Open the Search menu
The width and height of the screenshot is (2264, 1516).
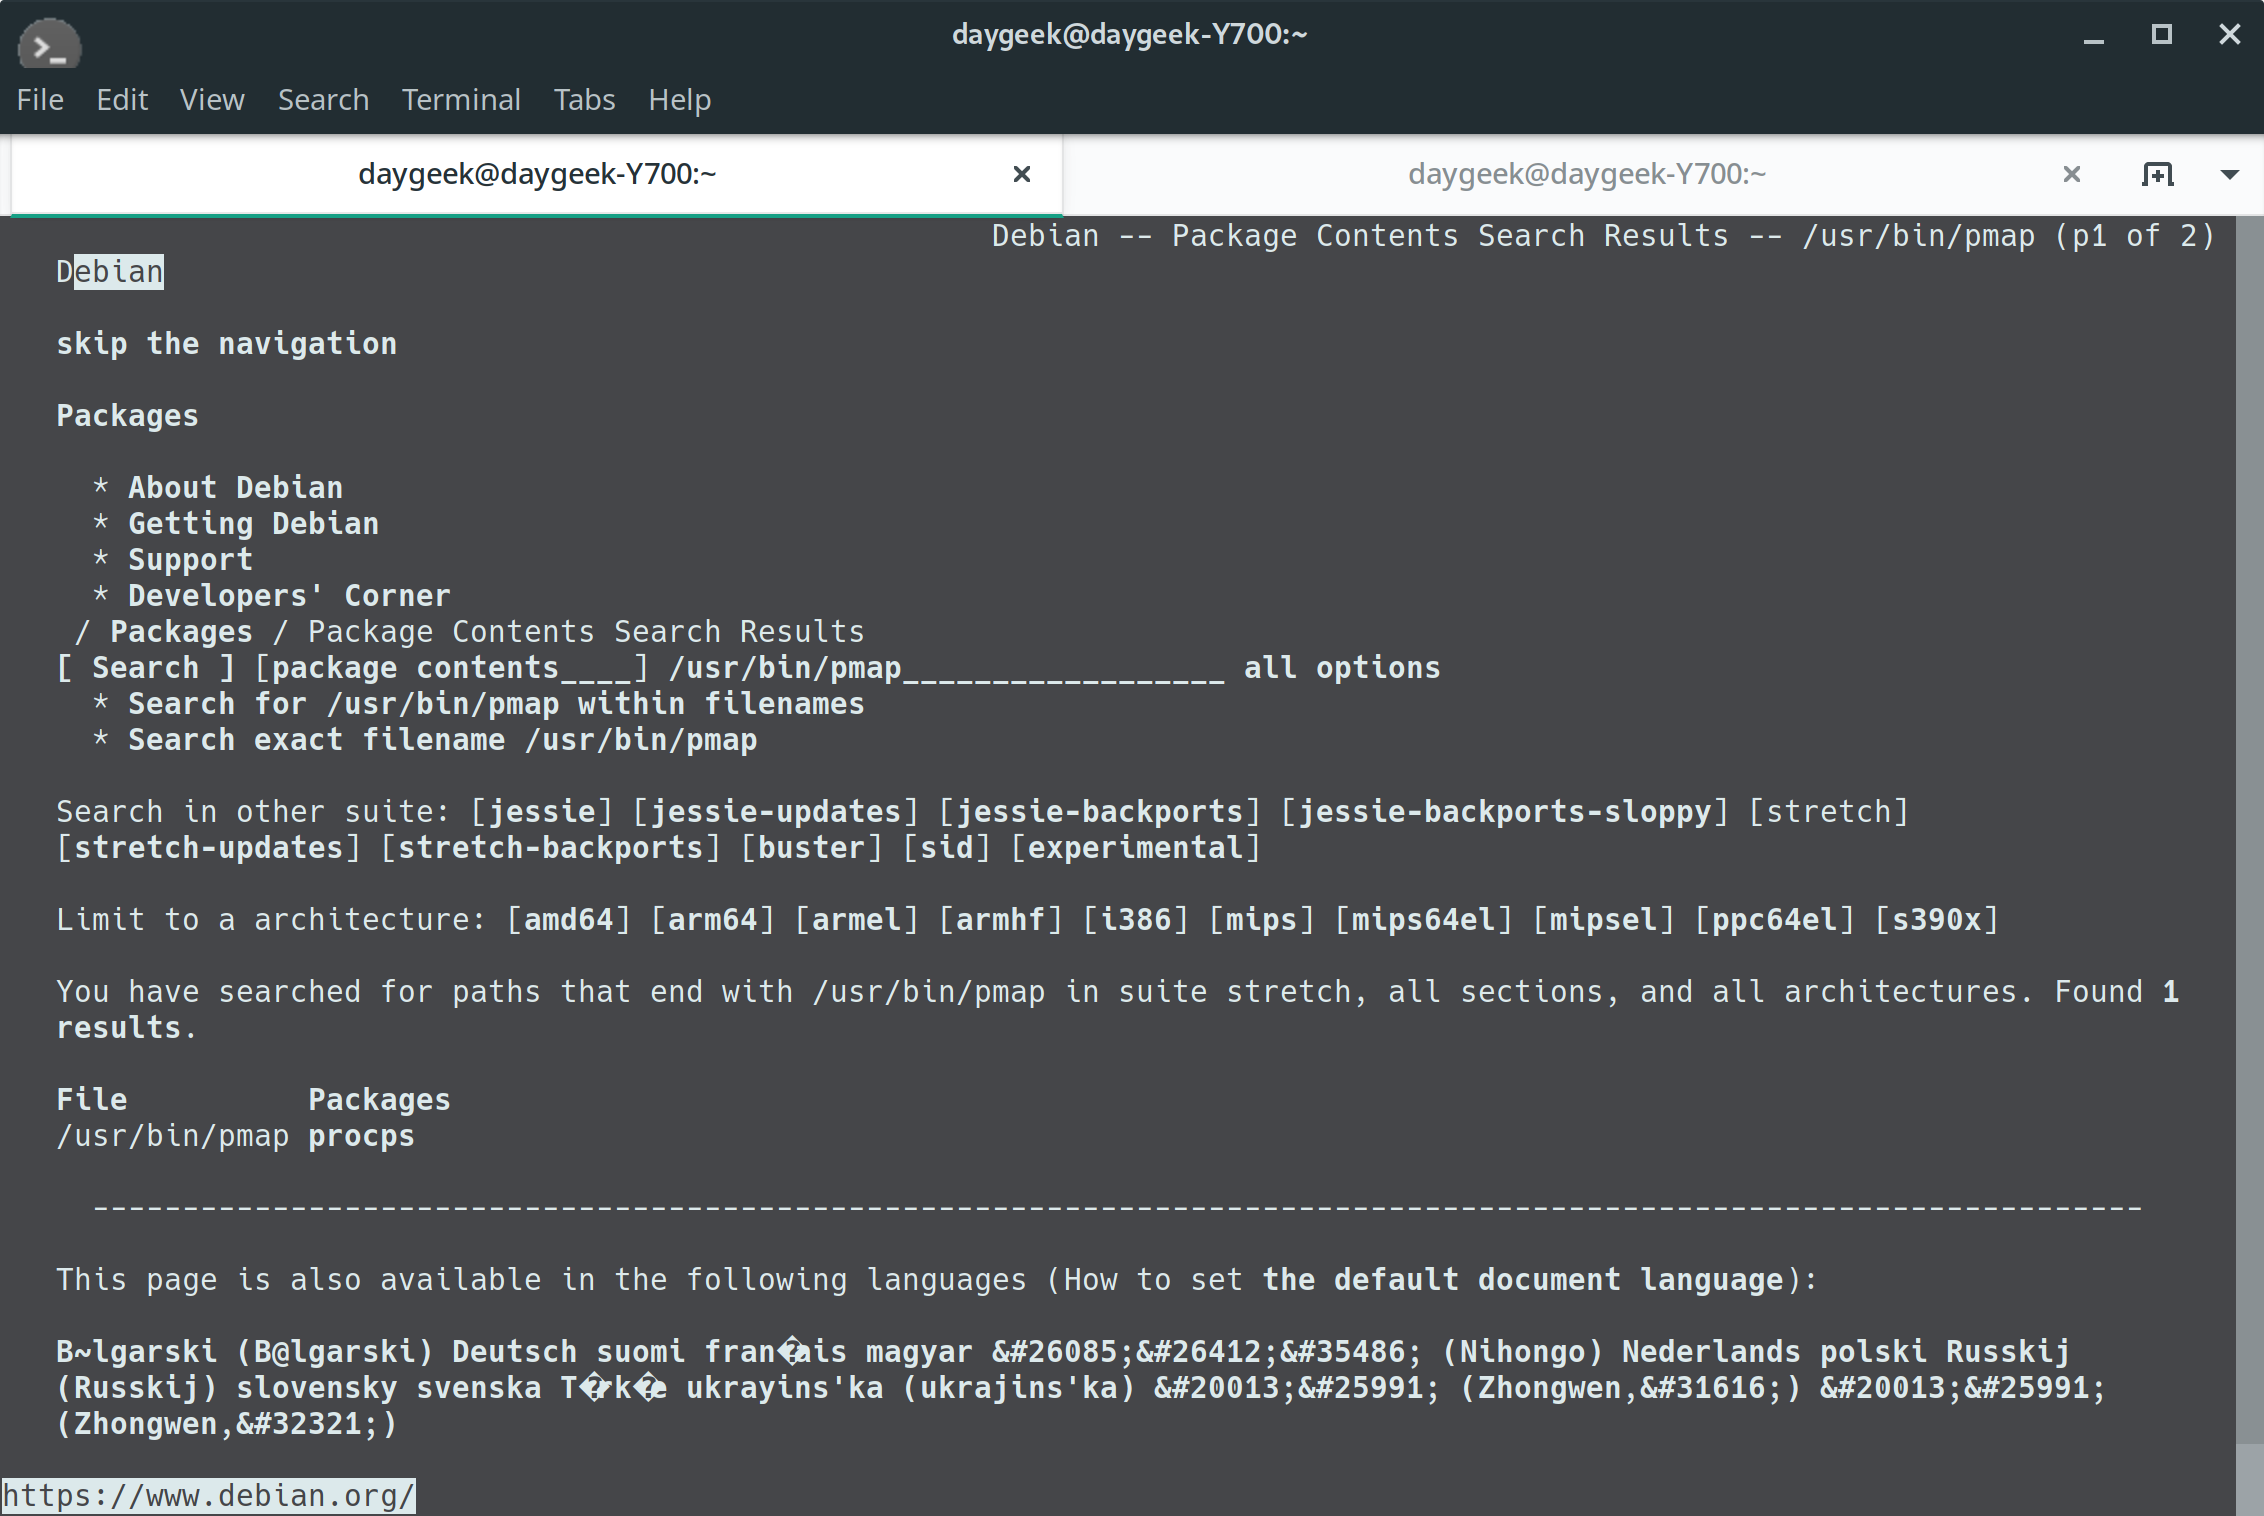click(x=323, y=100)
